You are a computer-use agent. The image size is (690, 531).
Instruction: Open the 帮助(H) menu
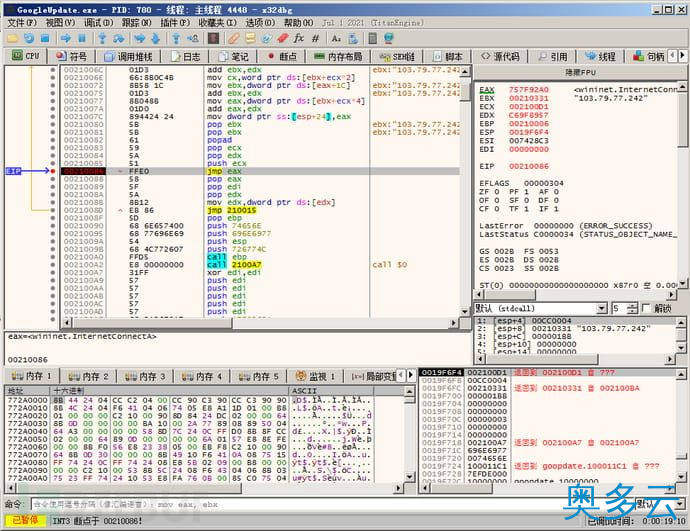point(298,22)
